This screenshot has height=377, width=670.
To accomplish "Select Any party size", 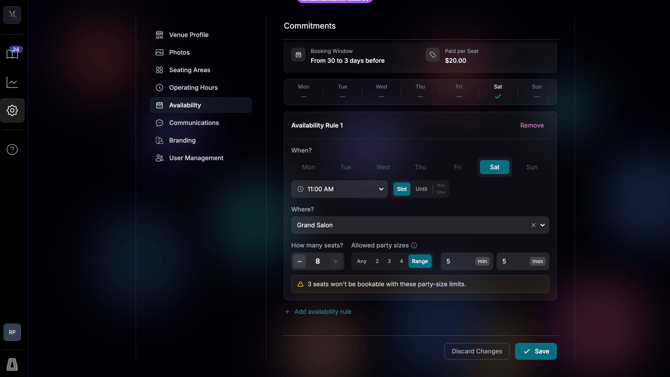I will tap(361, 261).
